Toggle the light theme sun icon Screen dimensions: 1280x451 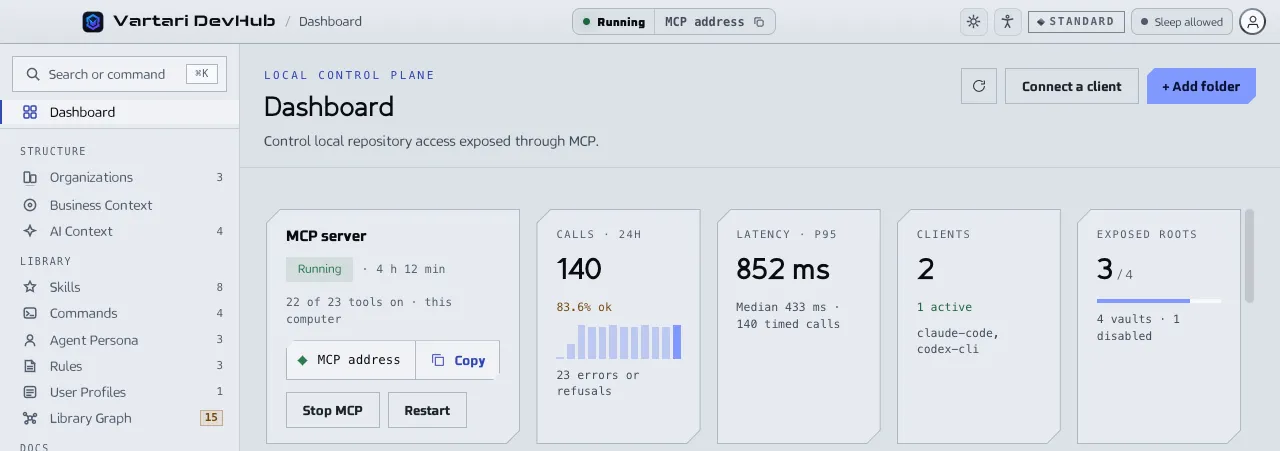point(973,22)
